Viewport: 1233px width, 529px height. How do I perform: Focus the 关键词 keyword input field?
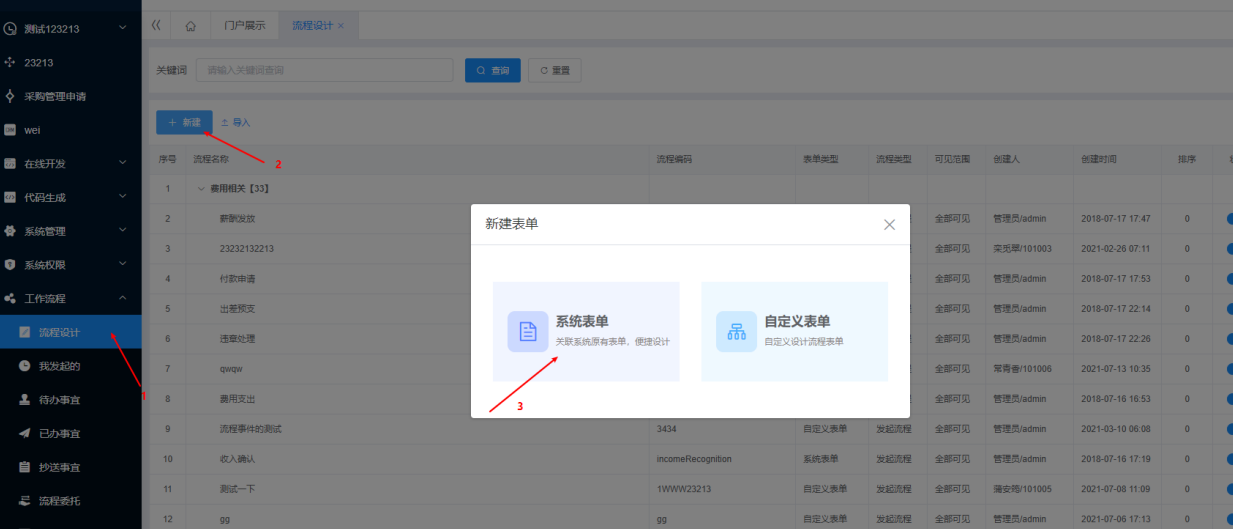pos(323,70)
